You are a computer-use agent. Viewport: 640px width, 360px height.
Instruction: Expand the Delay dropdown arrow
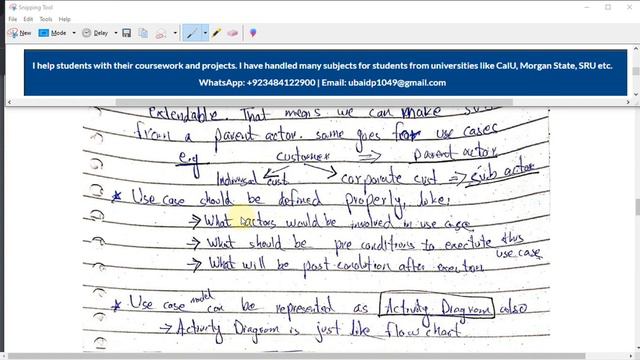[x=116, y=33]
